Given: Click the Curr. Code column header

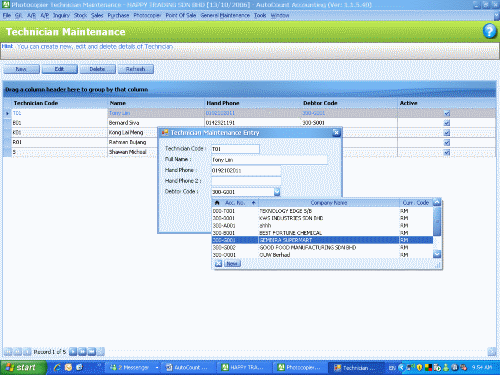Looking at the screenshot, I should coord(416,203).
